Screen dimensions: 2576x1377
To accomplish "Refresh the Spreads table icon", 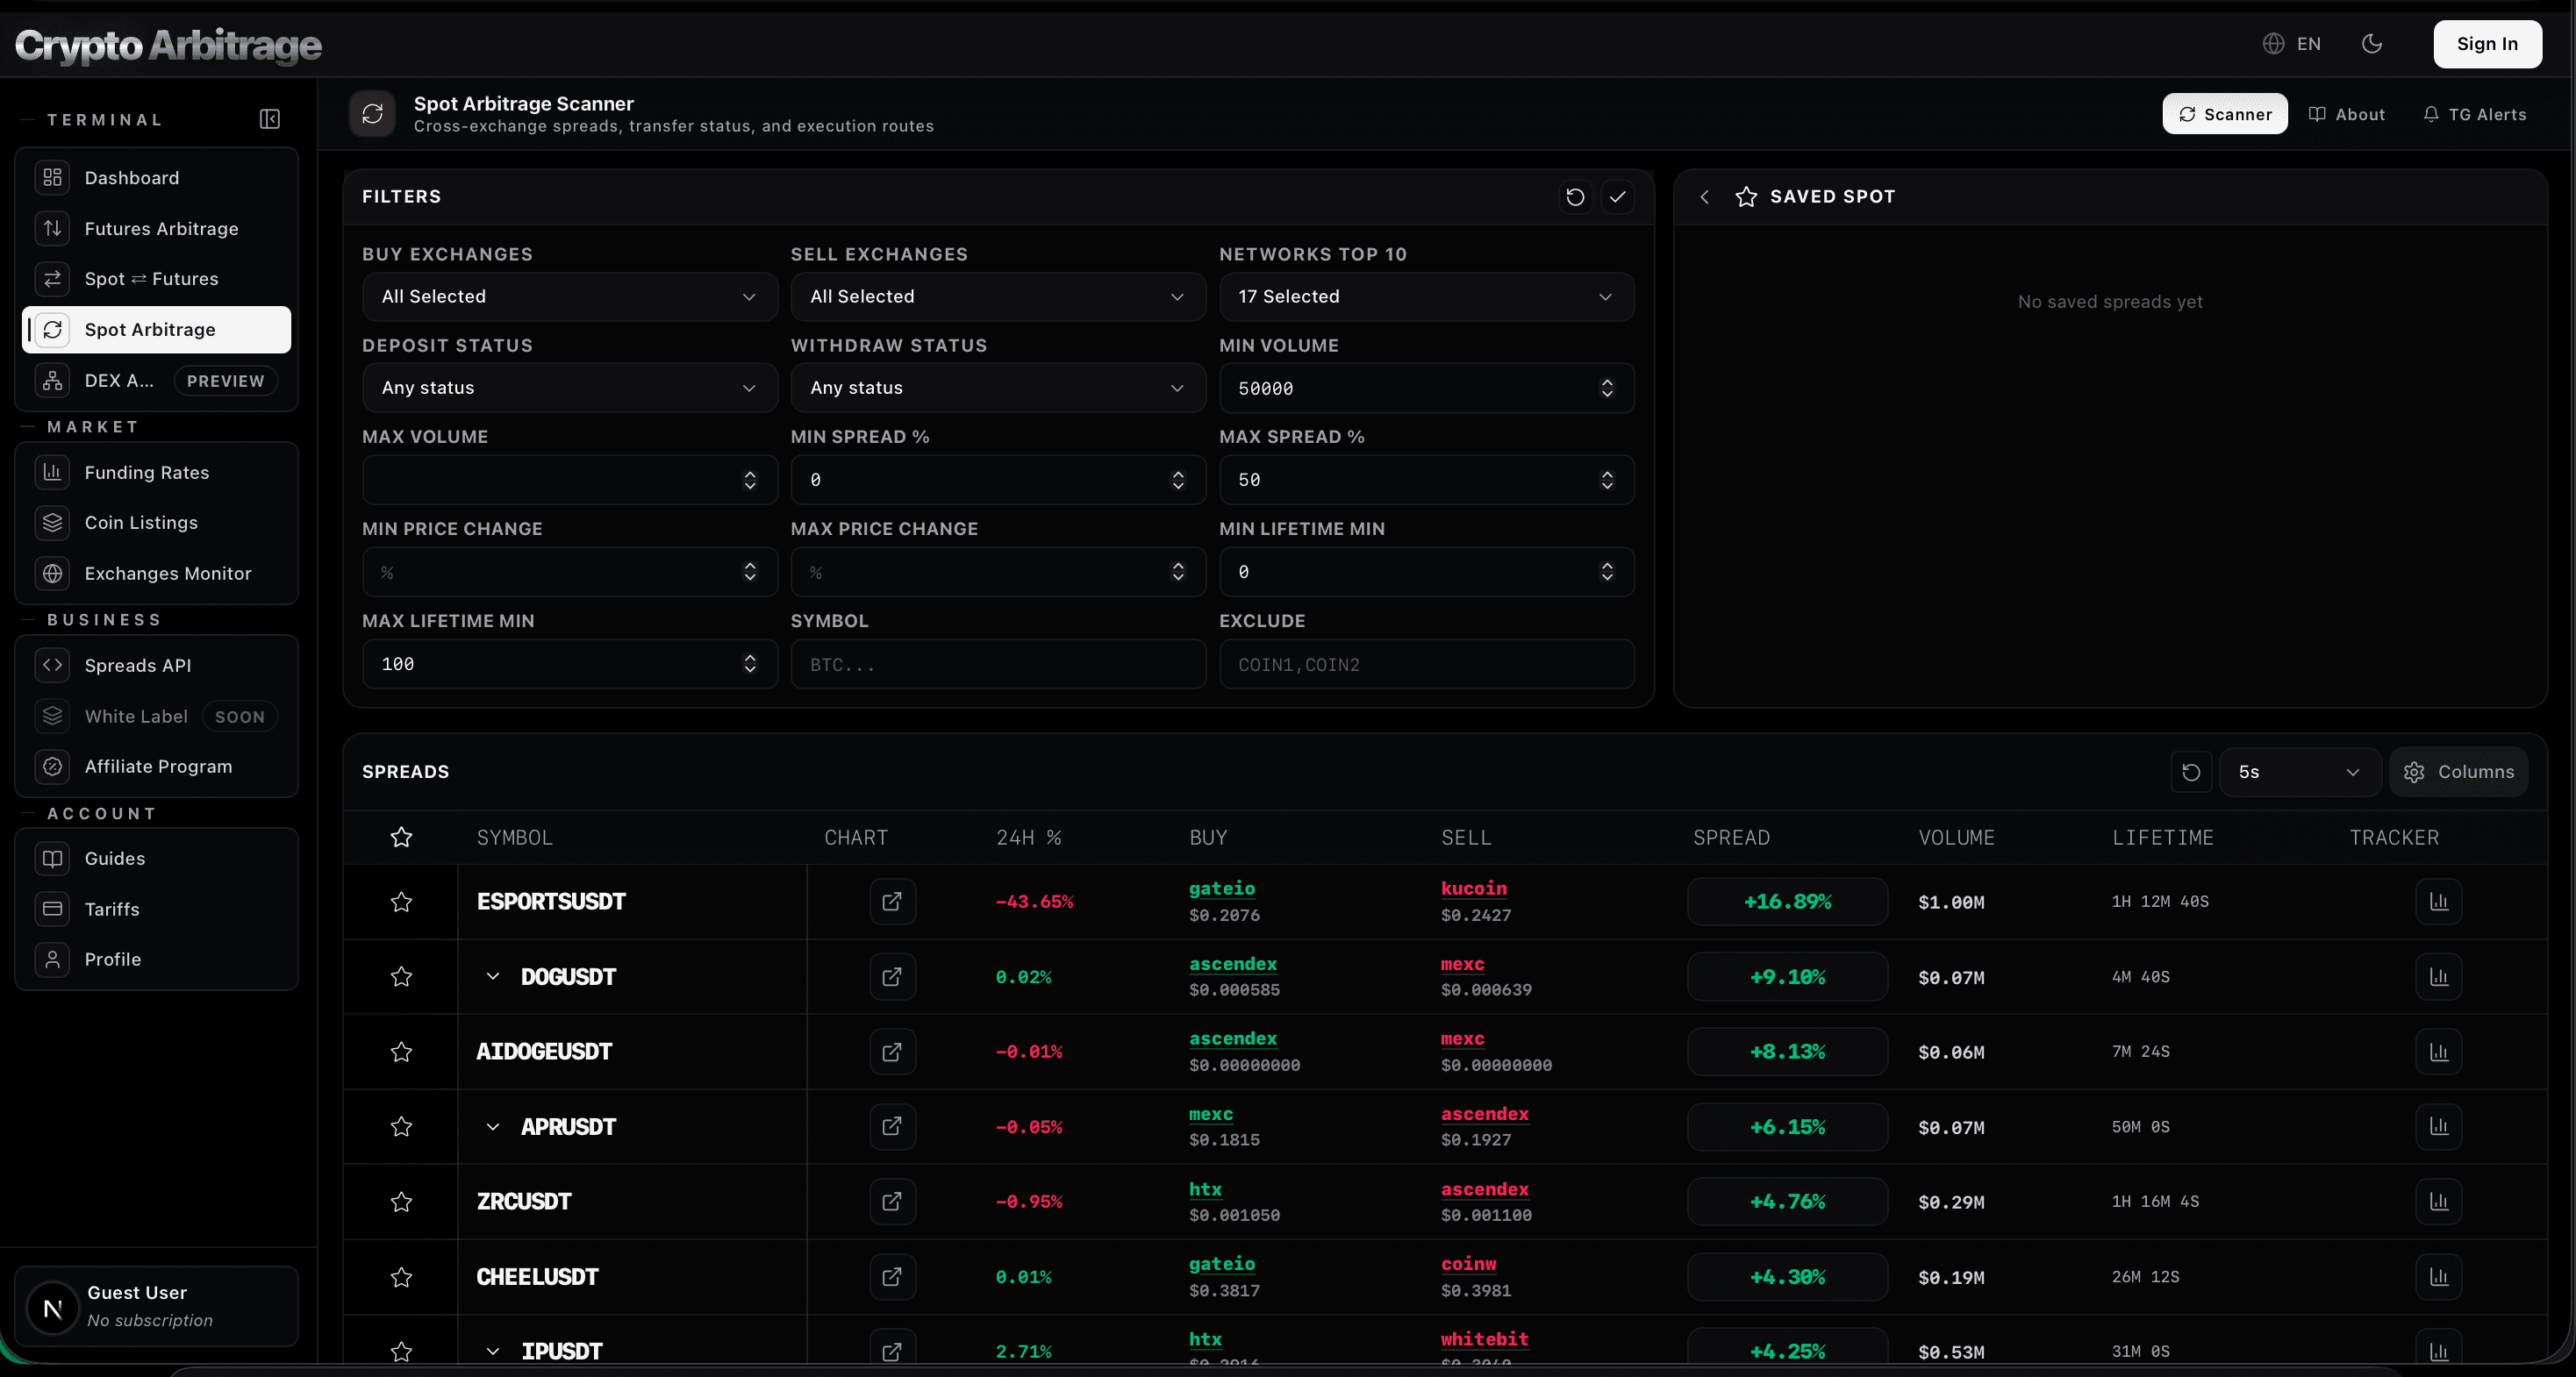I will coord(2191,772).
